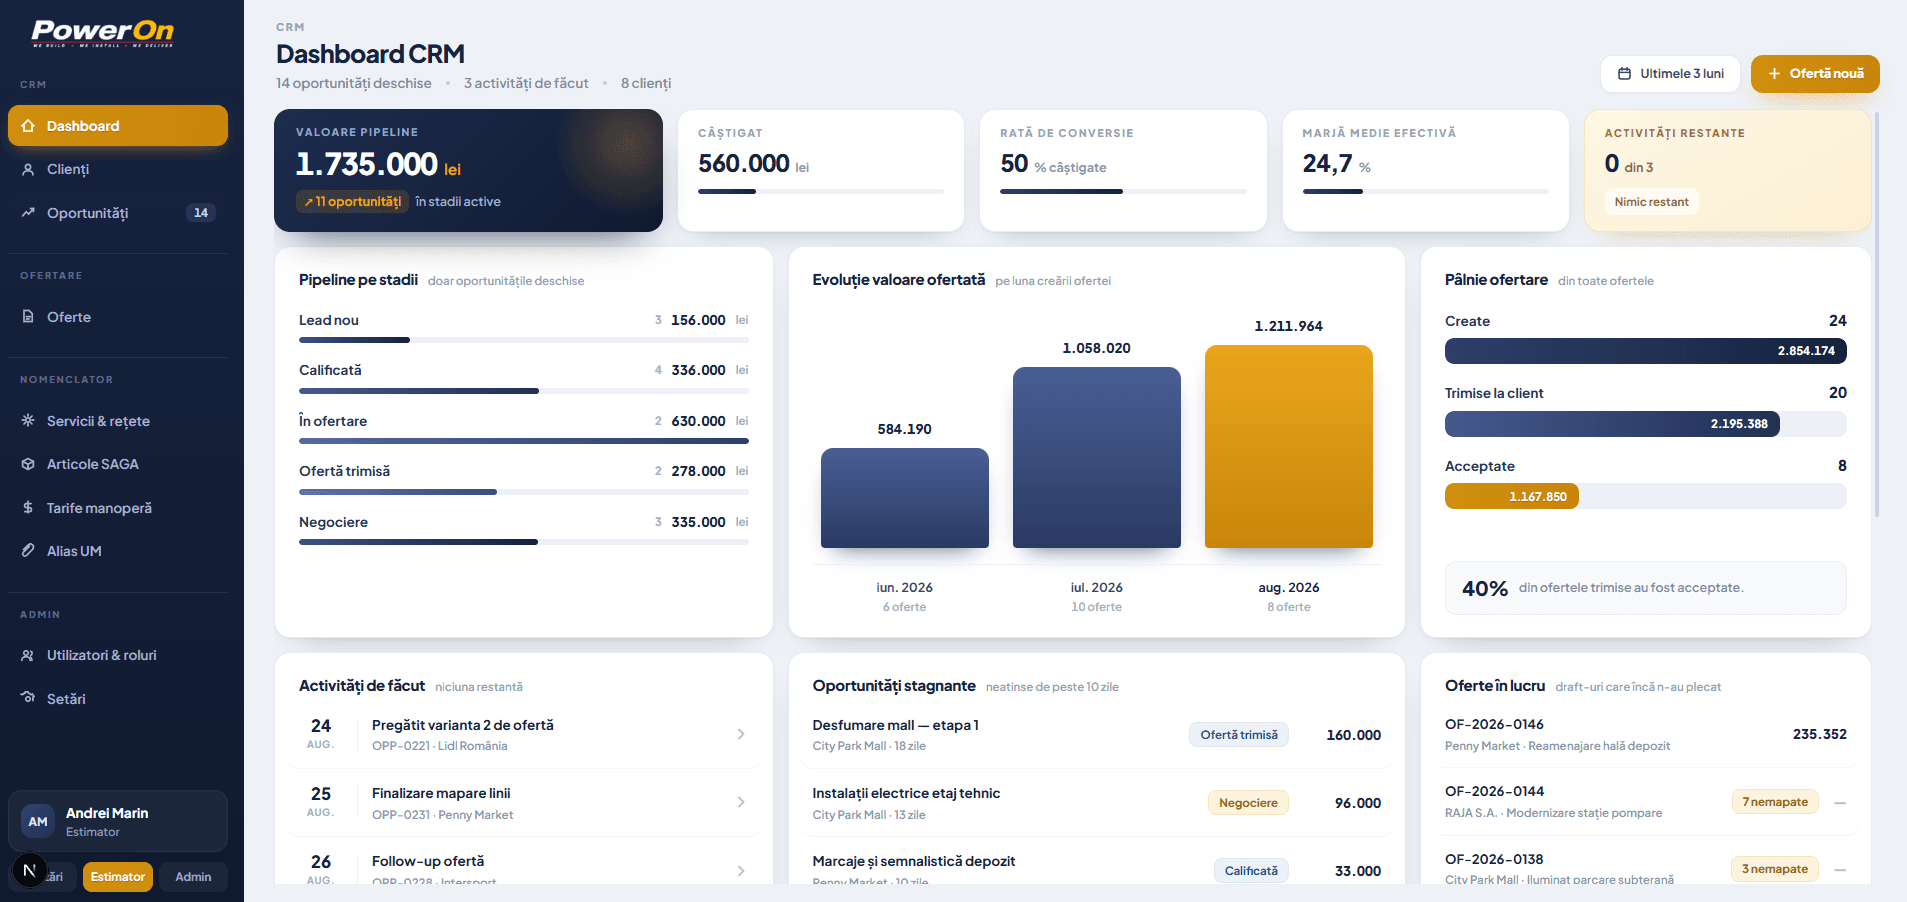
Task: Open Servicii & rețete nomenclator page
Action: pyautogui.click(x=118, y=421)
